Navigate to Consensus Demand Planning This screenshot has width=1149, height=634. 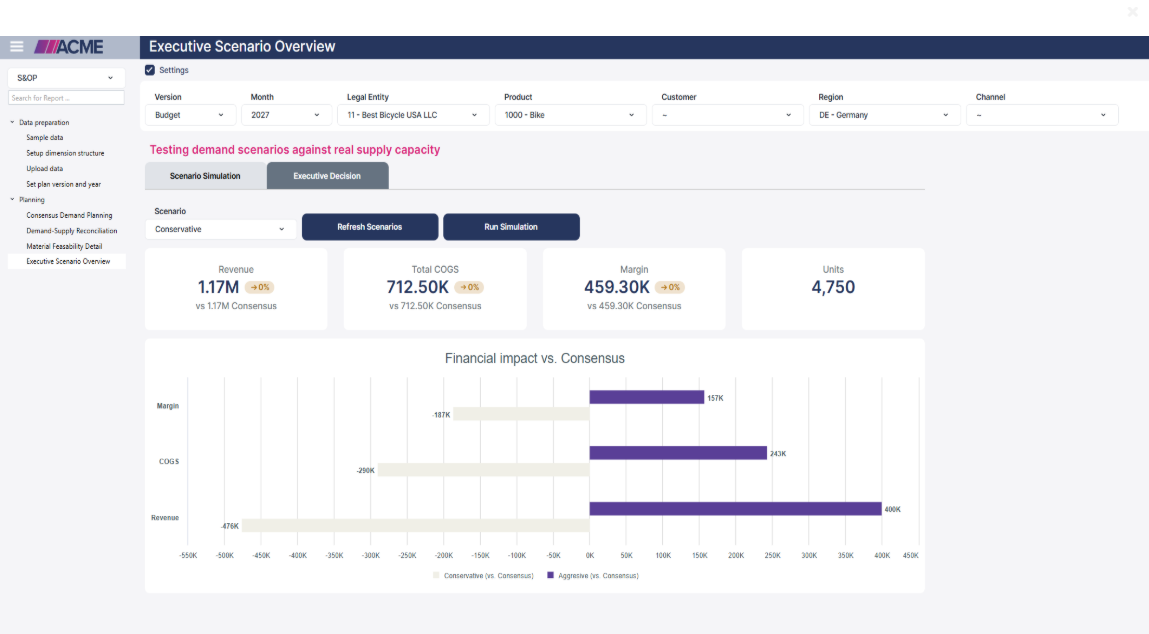tap(70, 215)
